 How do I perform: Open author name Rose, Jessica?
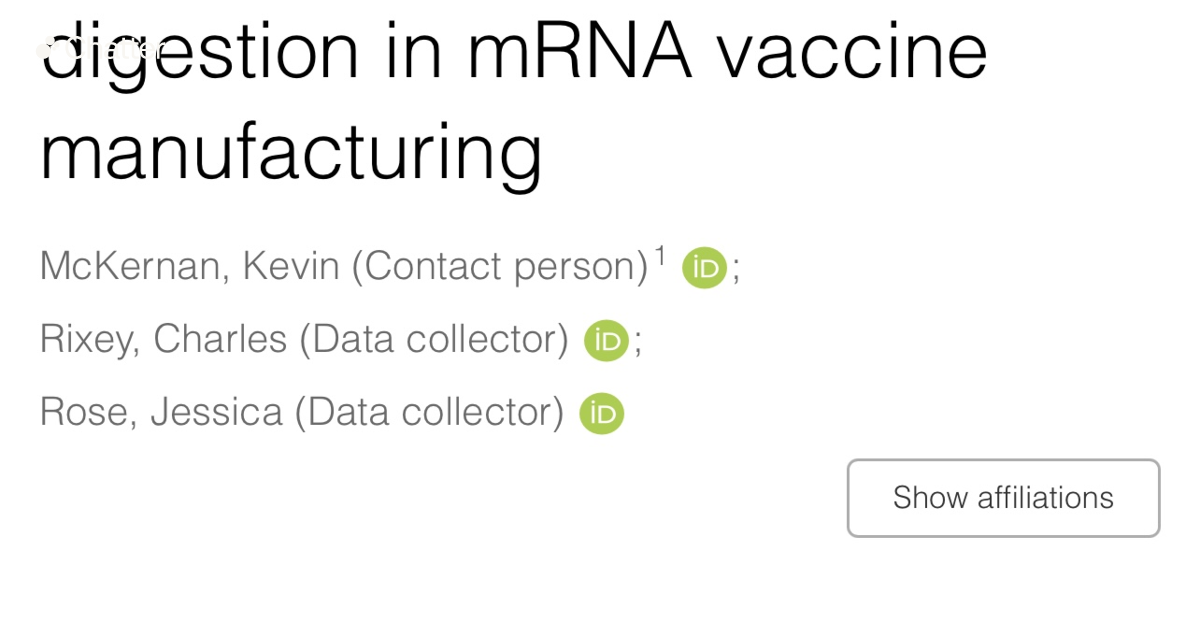tap(160, 412)
